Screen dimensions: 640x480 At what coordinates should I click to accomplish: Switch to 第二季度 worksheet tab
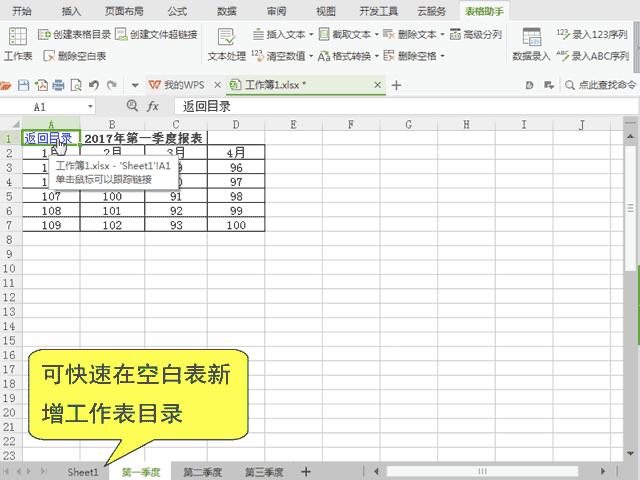tap(202, 472)
